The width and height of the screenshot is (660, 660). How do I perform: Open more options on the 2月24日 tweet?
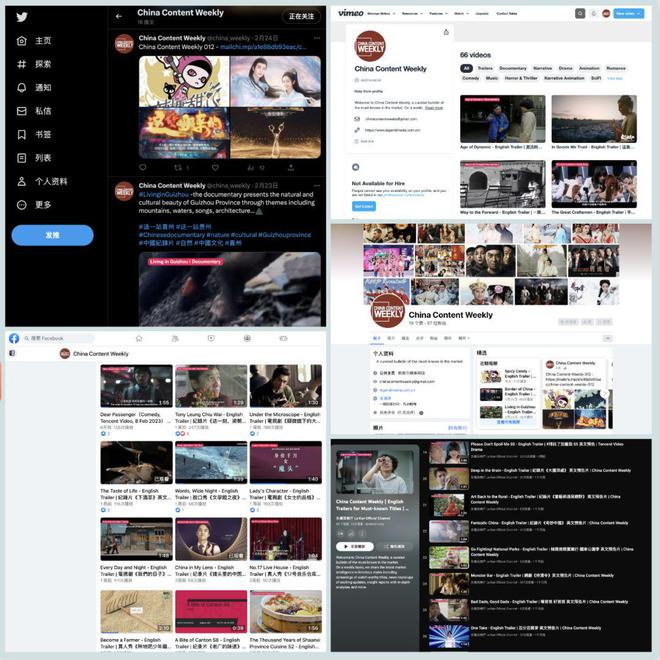[x=317, y=38]
